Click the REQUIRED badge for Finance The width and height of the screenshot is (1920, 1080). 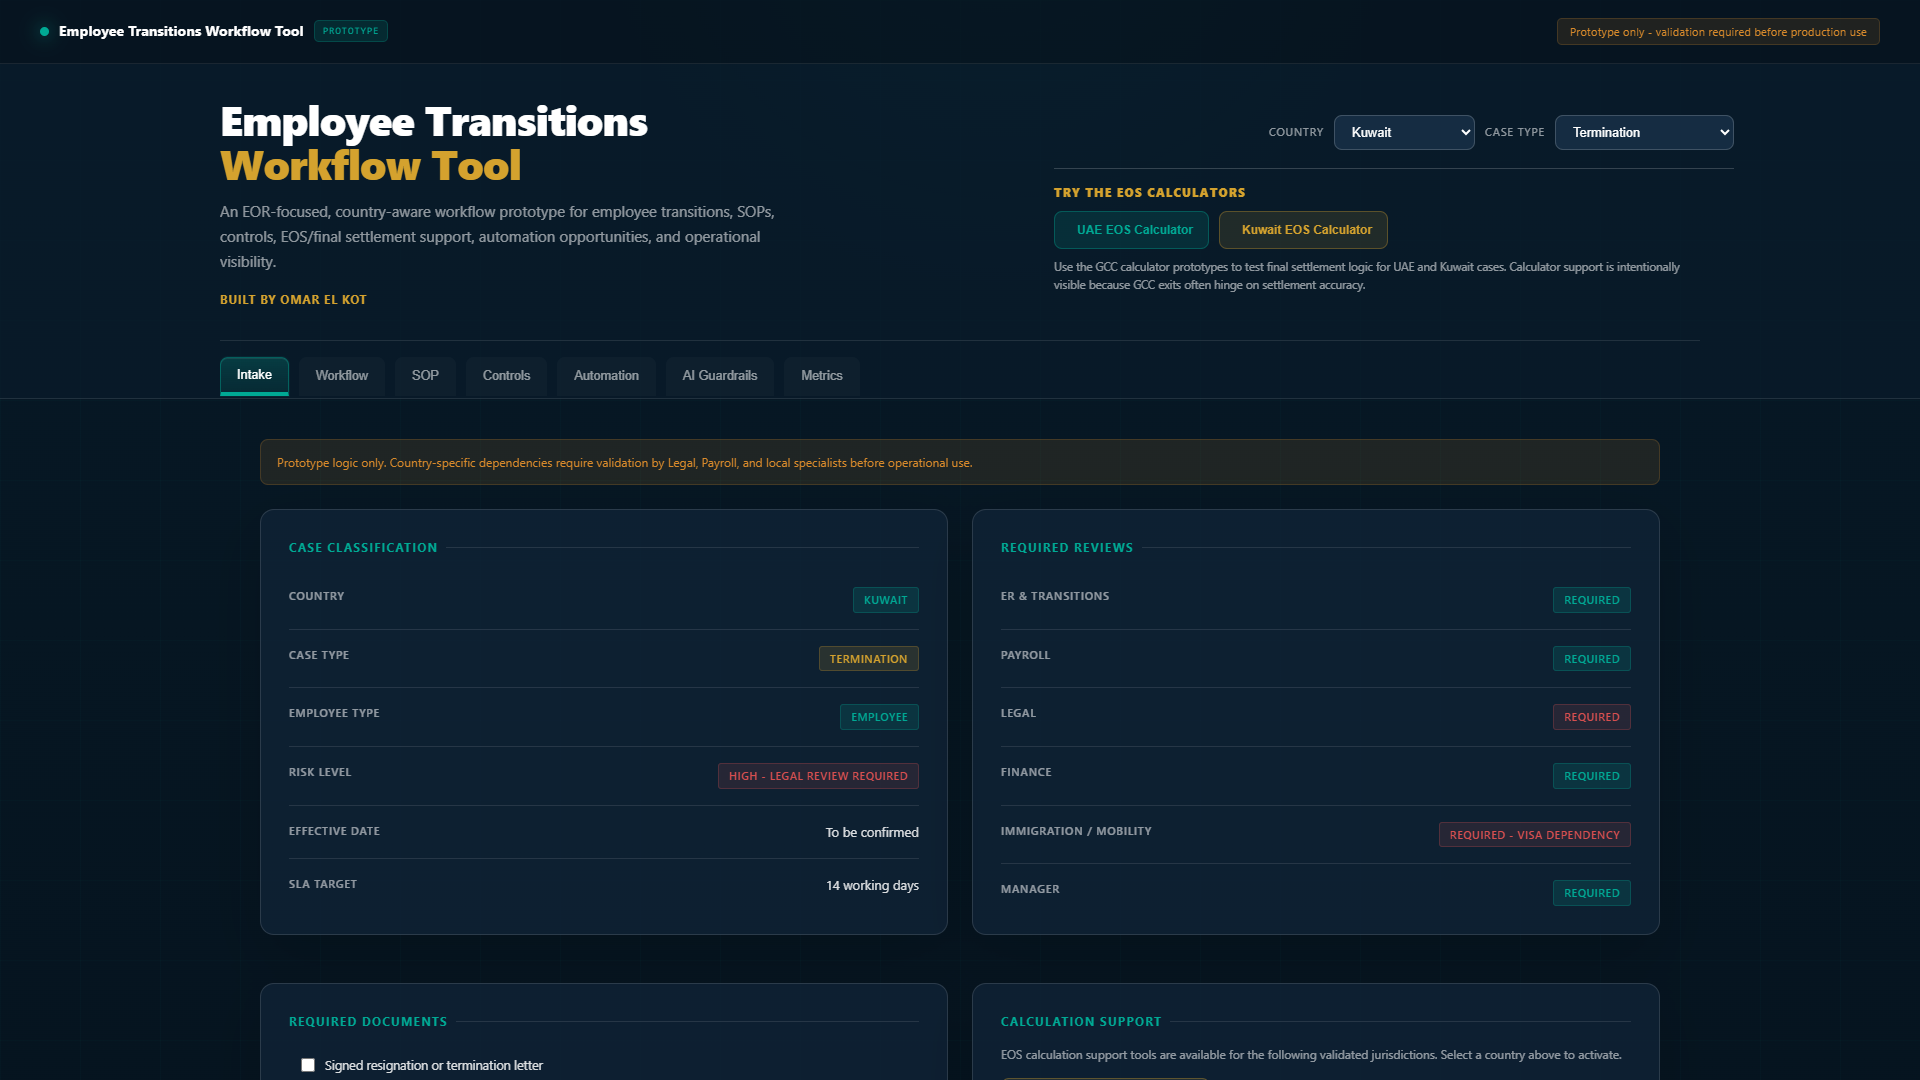1591,776
